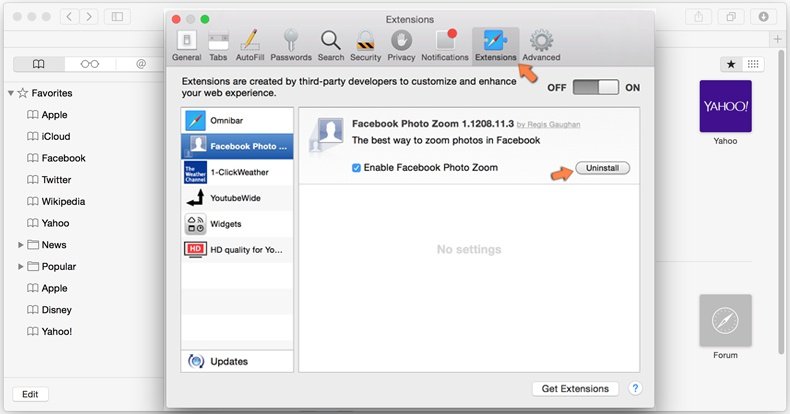The height and width of the screenshot is (414, 790).
Task: Open the AutoFill preferences pane
Action: coord(250,46)
